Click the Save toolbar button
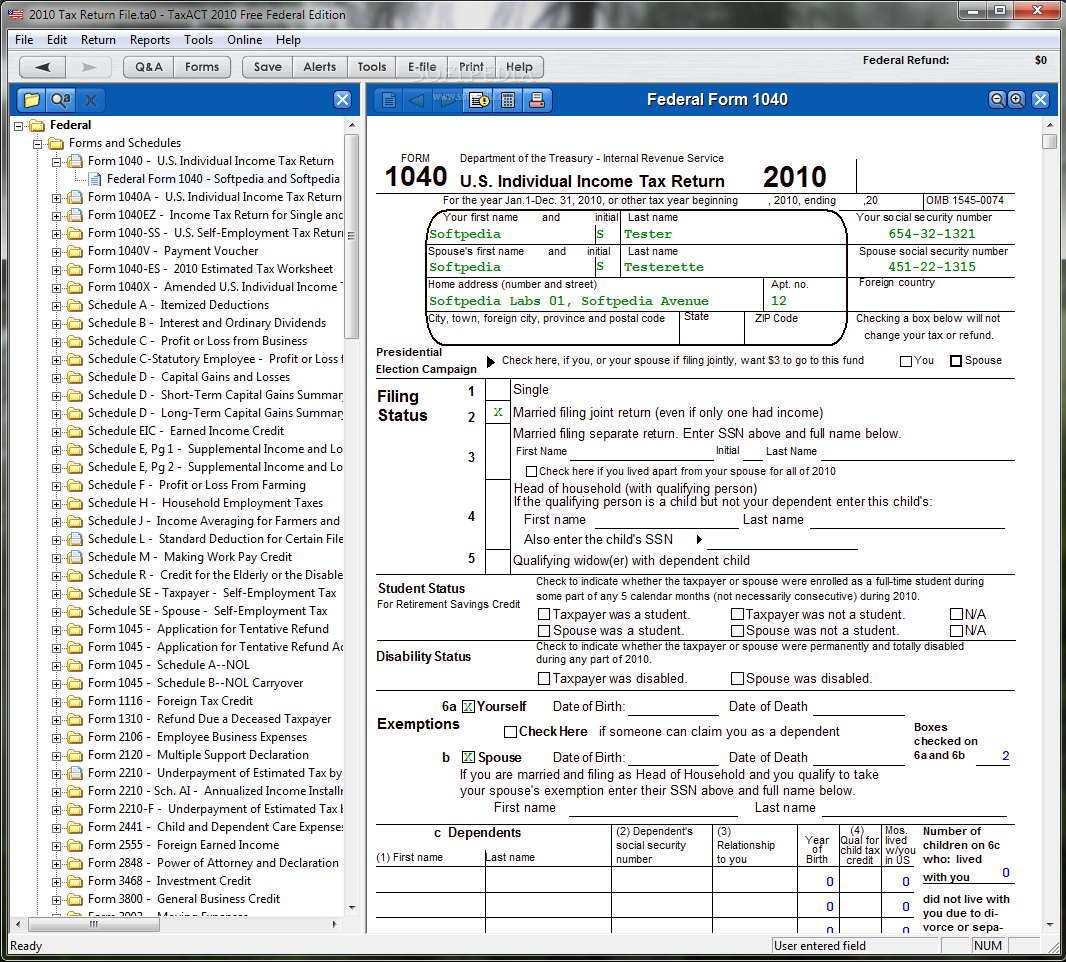 [x=268, y=67]
